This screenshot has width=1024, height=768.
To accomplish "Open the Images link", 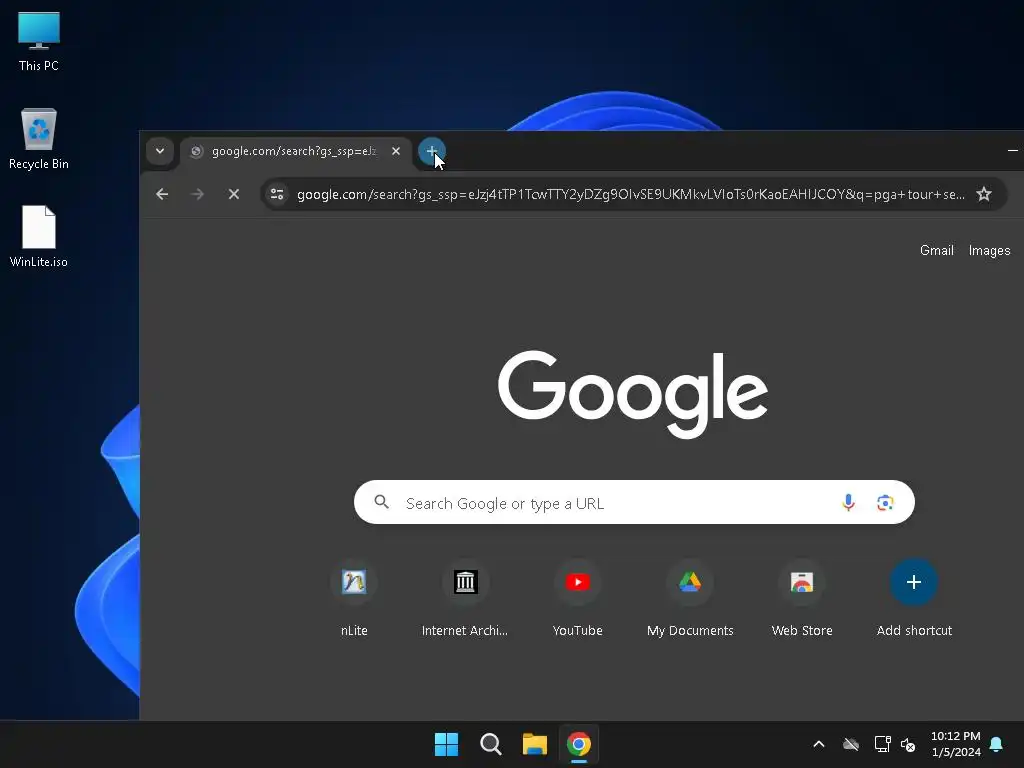I will point(989,251).
